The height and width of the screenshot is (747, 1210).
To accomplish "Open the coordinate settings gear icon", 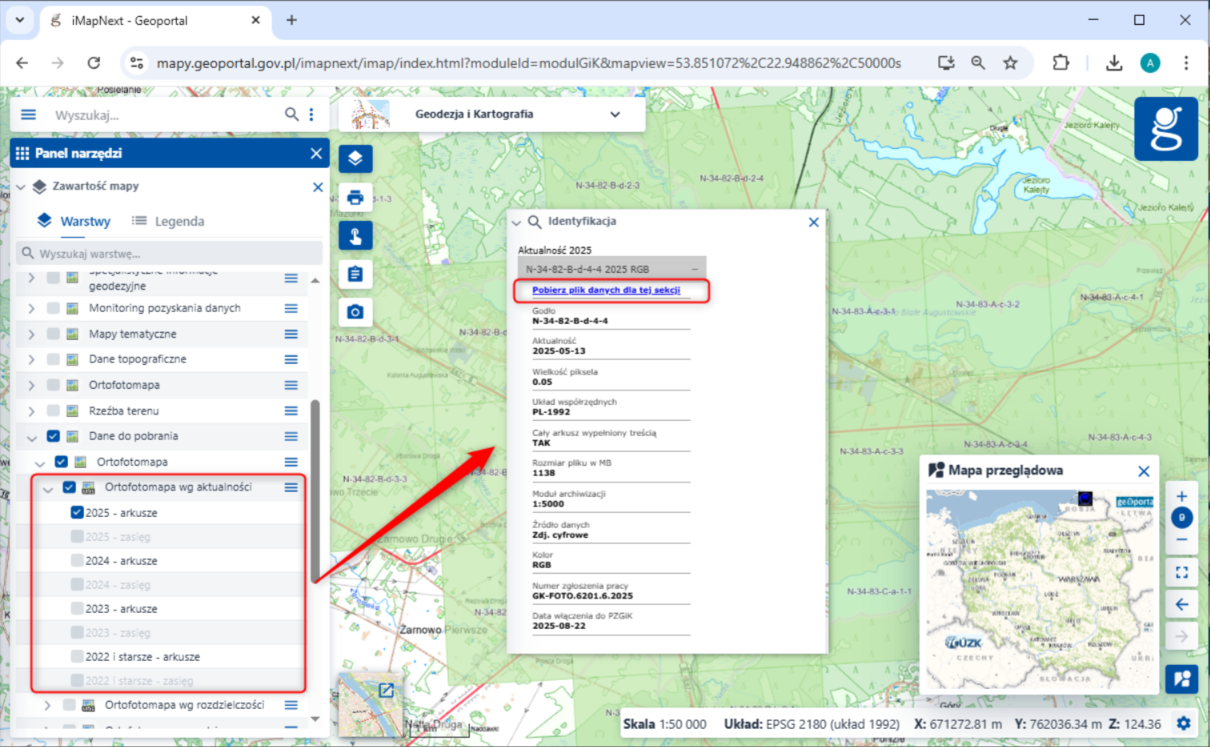I will pyautogui.click(x=1183, y=724).
